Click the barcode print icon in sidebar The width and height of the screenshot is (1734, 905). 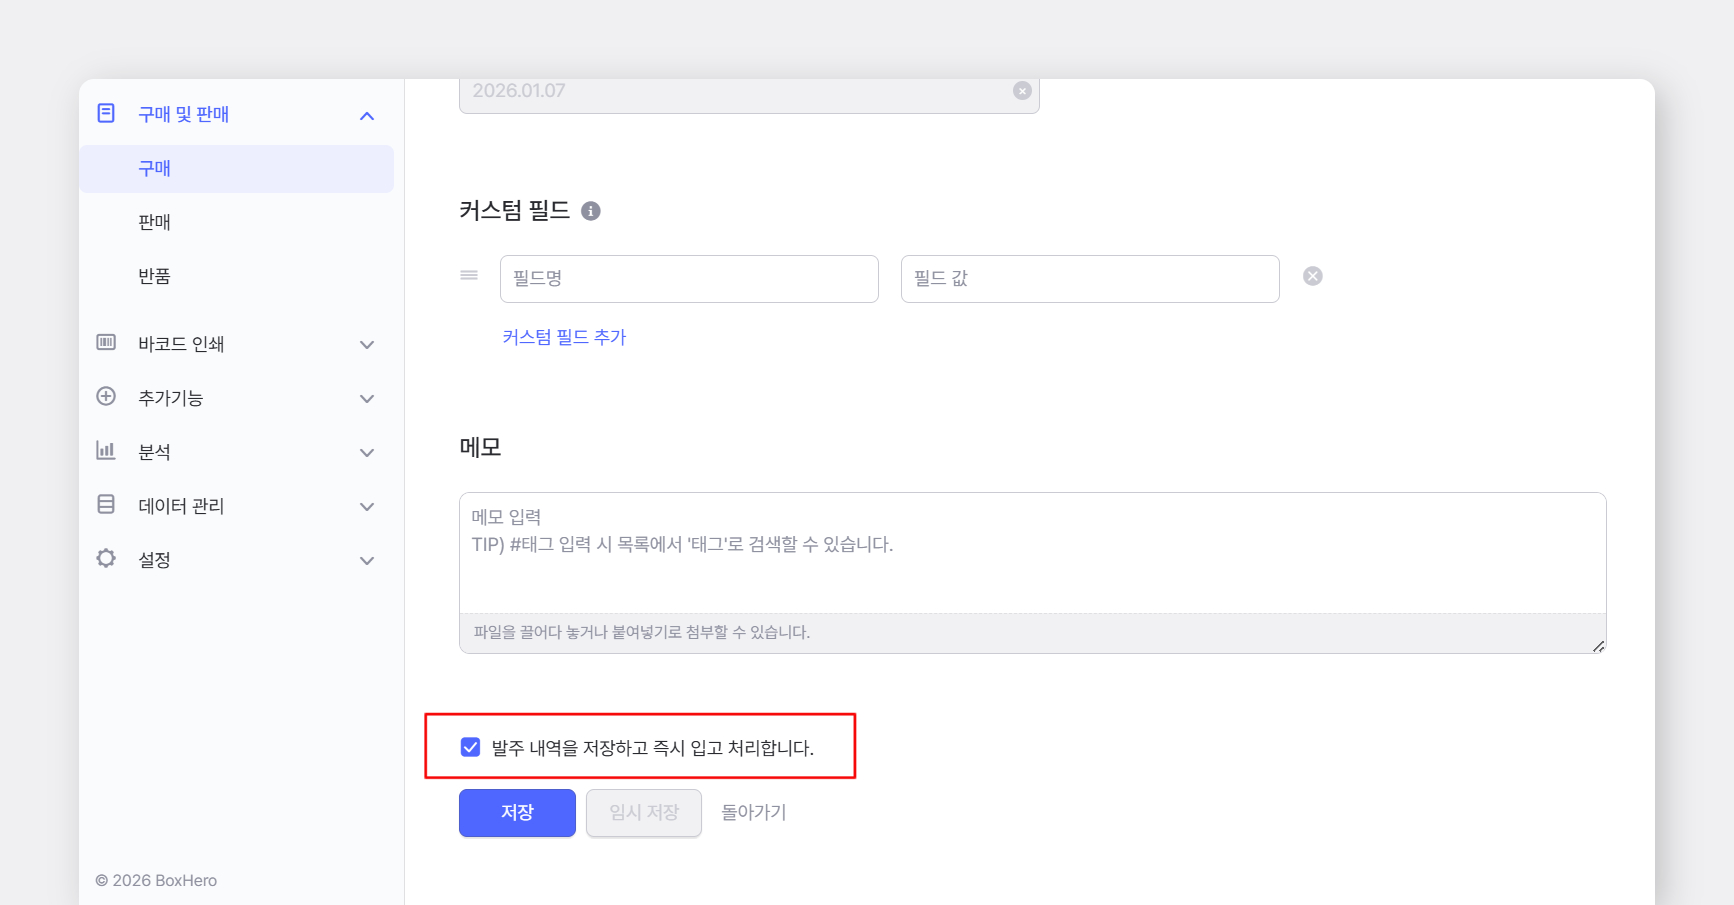tap(106, 343)
